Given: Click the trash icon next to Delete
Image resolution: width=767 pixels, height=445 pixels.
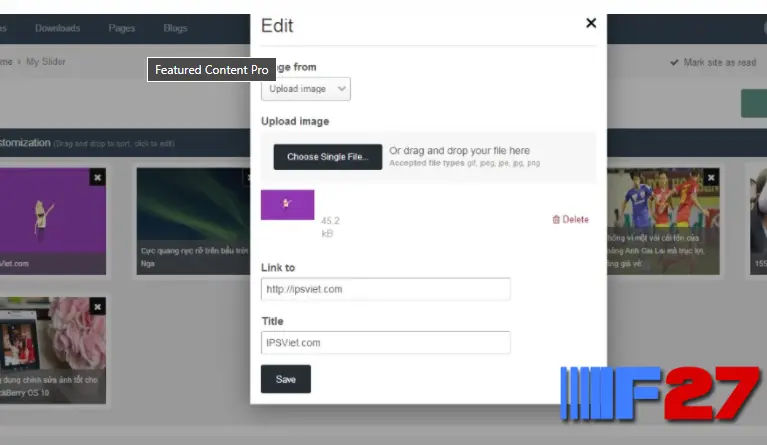Looking at the screenshot, I should point(556,219).
